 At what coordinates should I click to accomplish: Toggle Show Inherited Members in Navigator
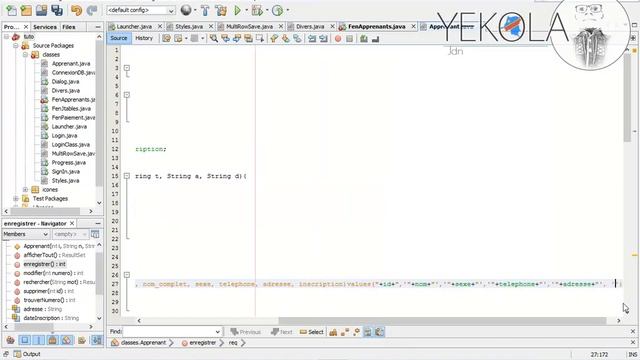click(11, 340)
